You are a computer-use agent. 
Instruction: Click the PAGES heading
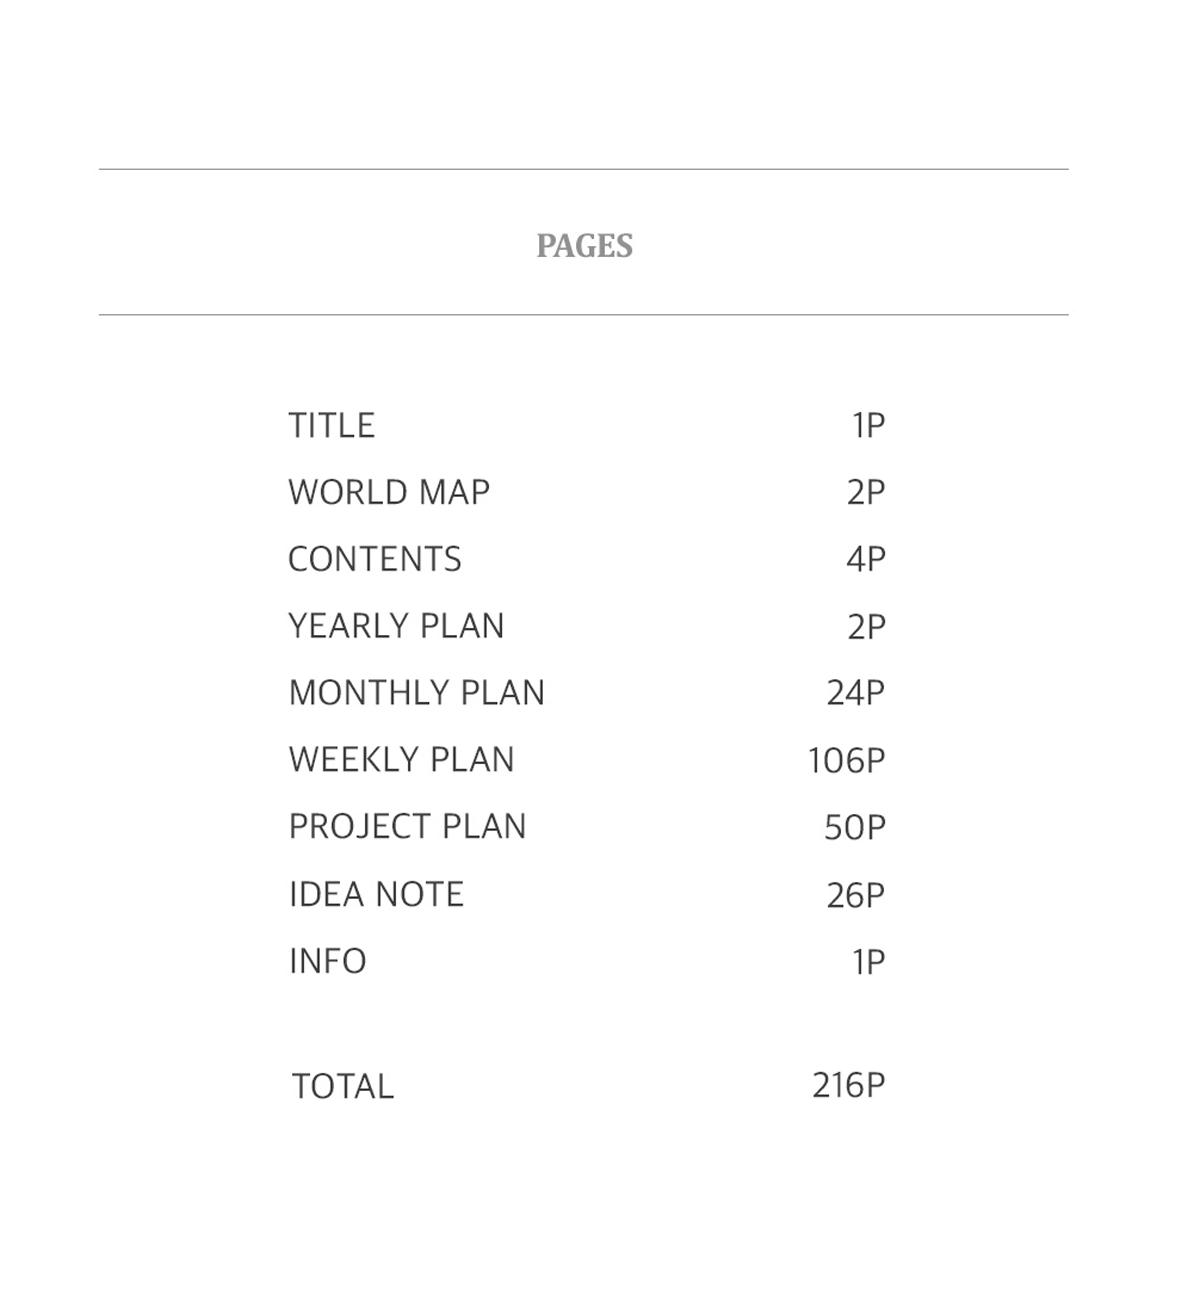click(584, 246)
